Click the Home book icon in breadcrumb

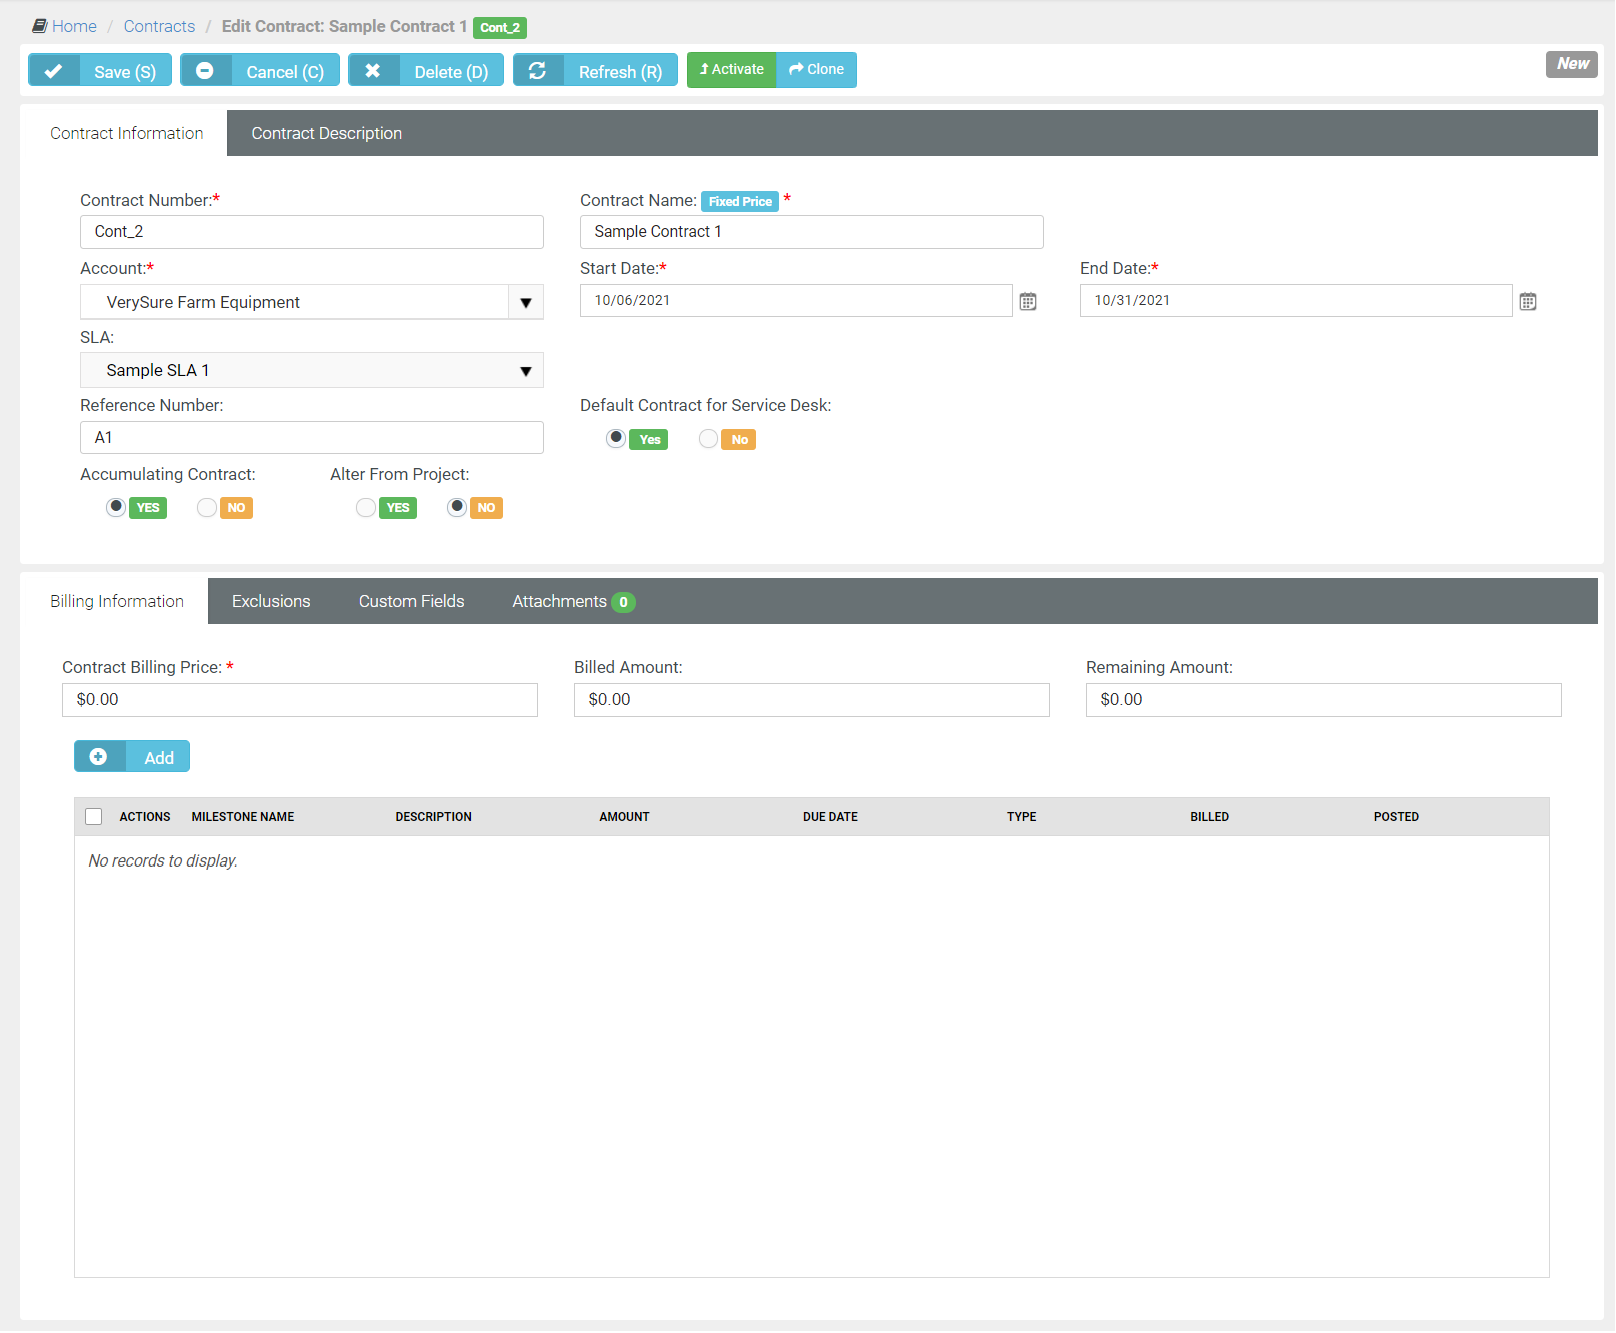tap(40, 26)
